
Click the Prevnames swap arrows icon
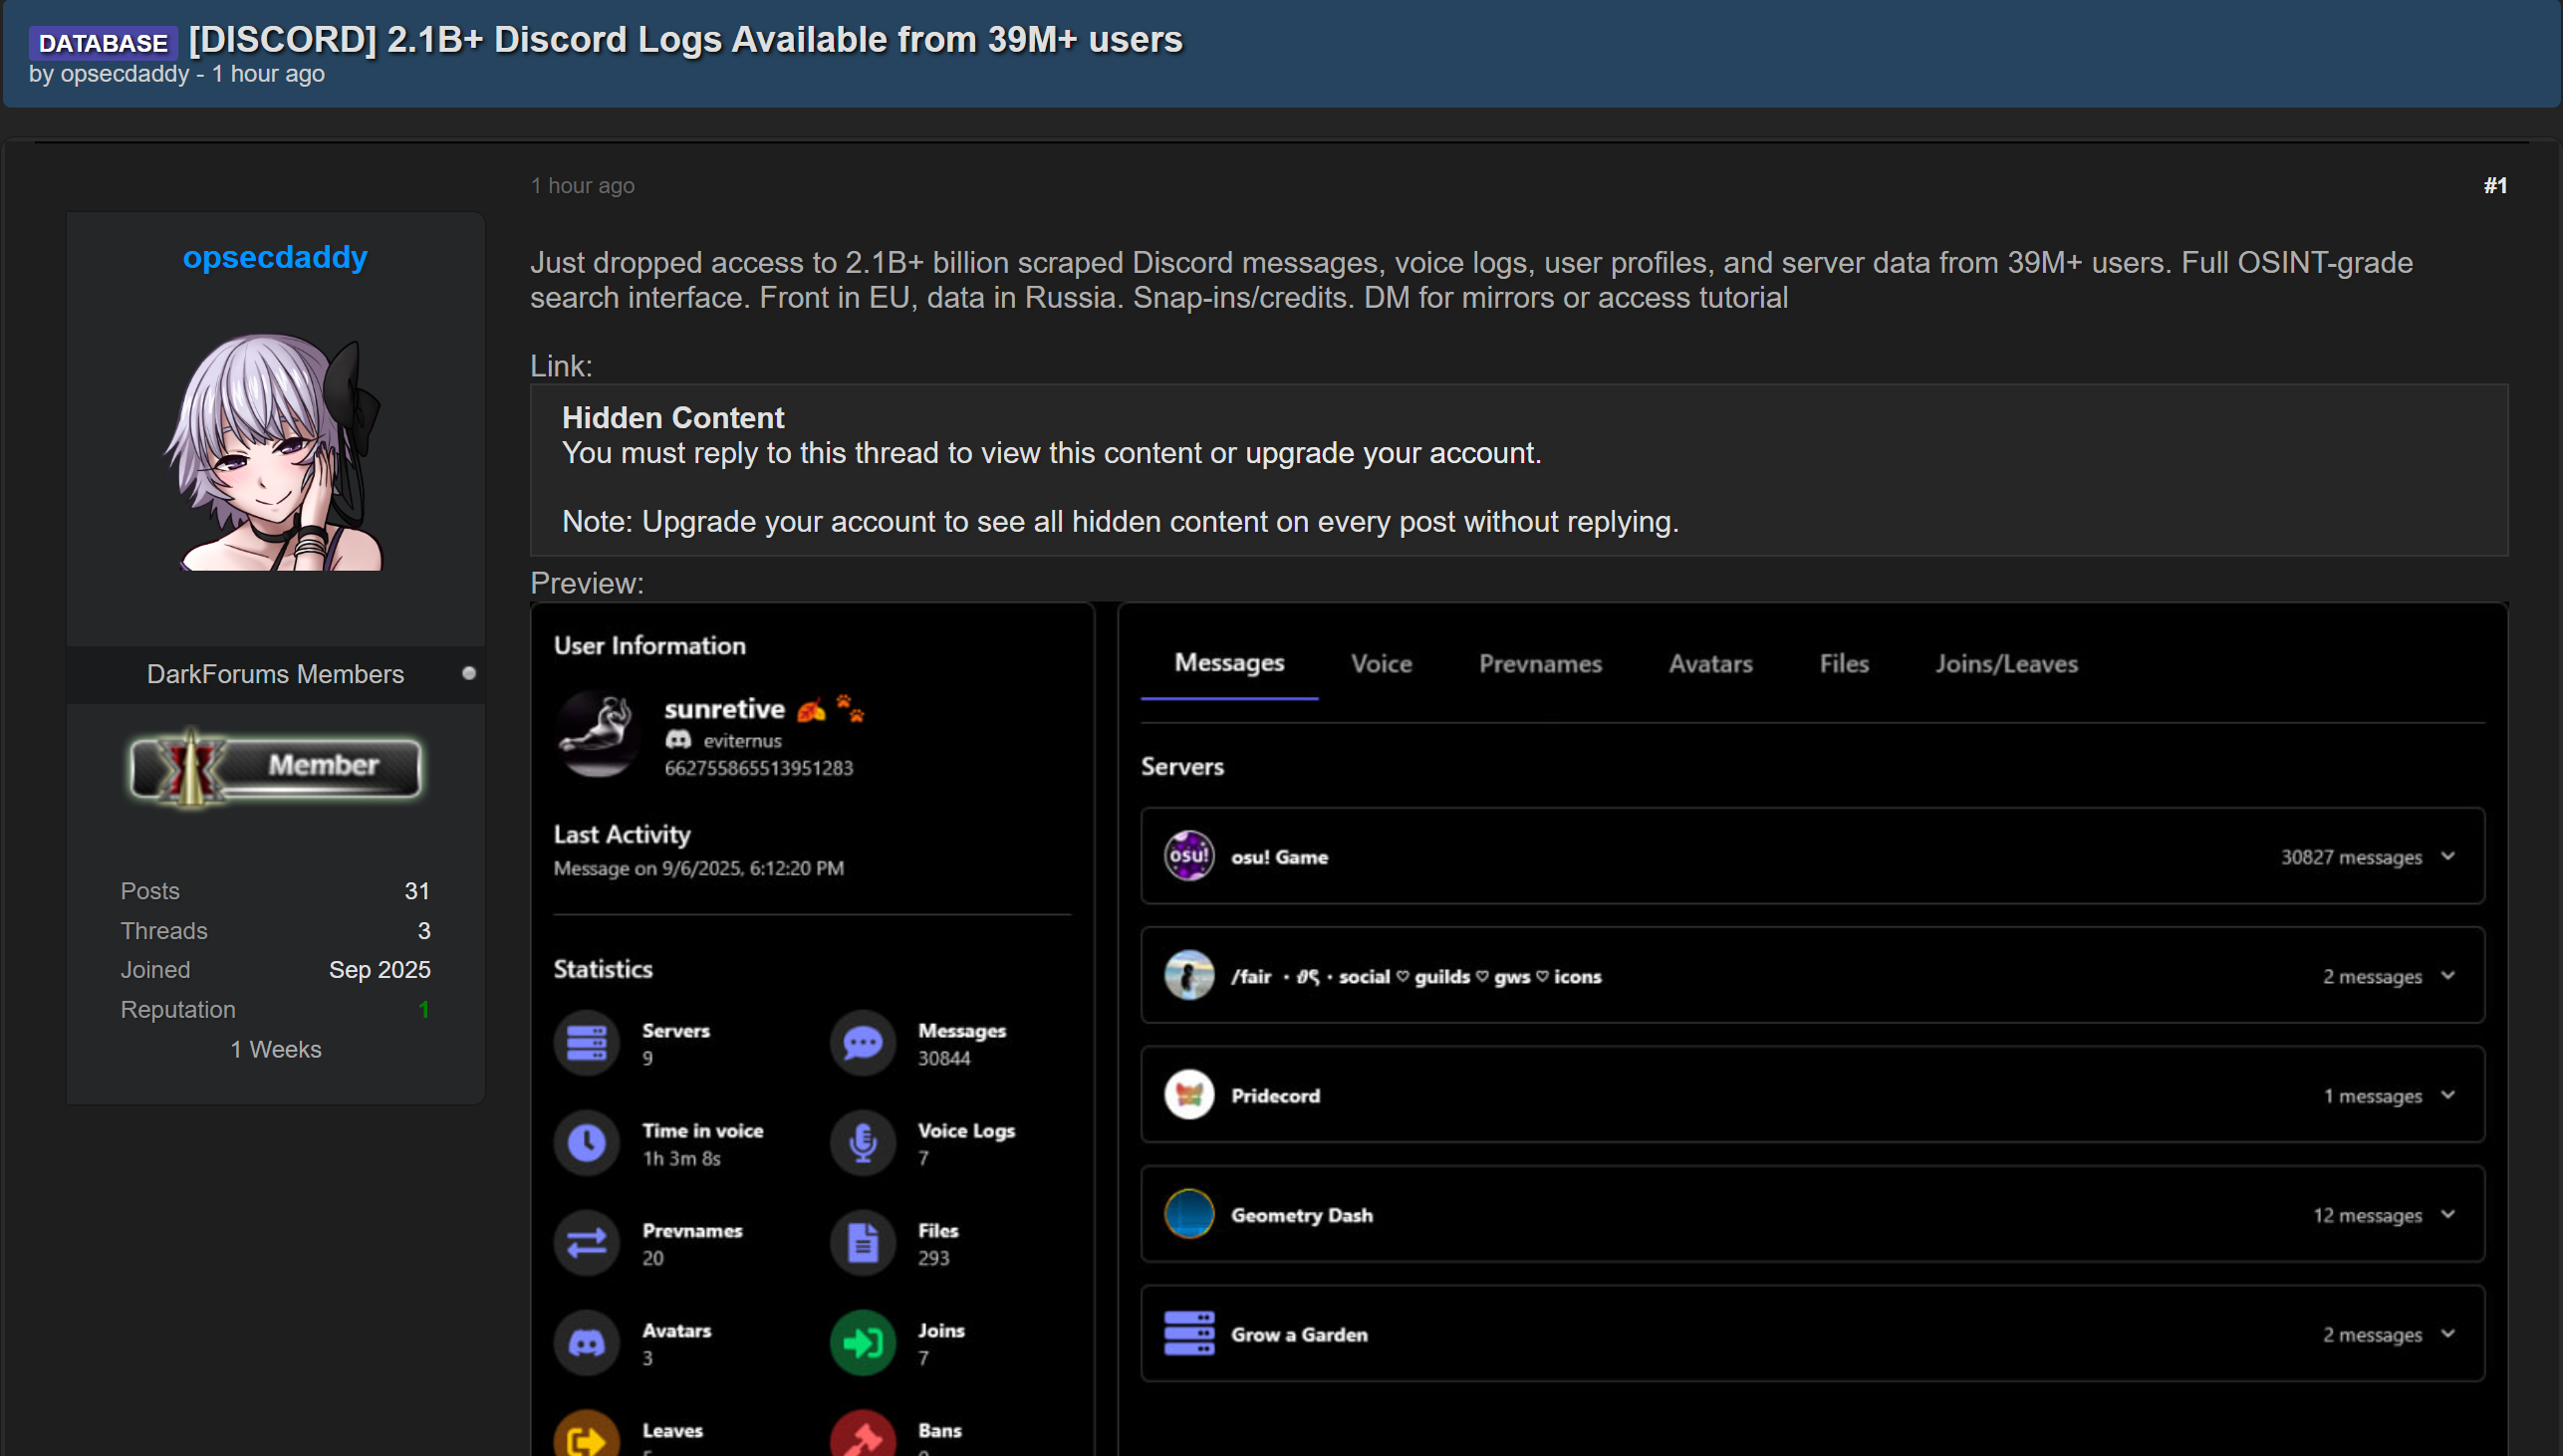587,1243
